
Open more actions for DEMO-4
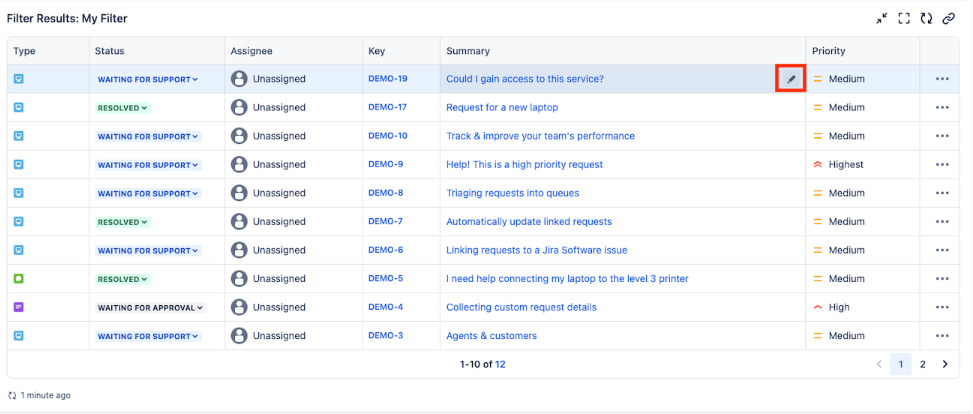pyautogui.click(x=942, y=307)
